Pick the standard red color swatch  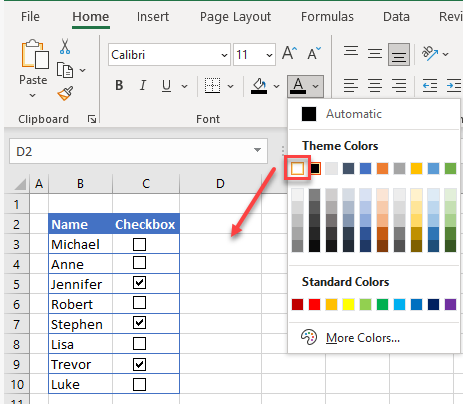click(x=314, y=304)
